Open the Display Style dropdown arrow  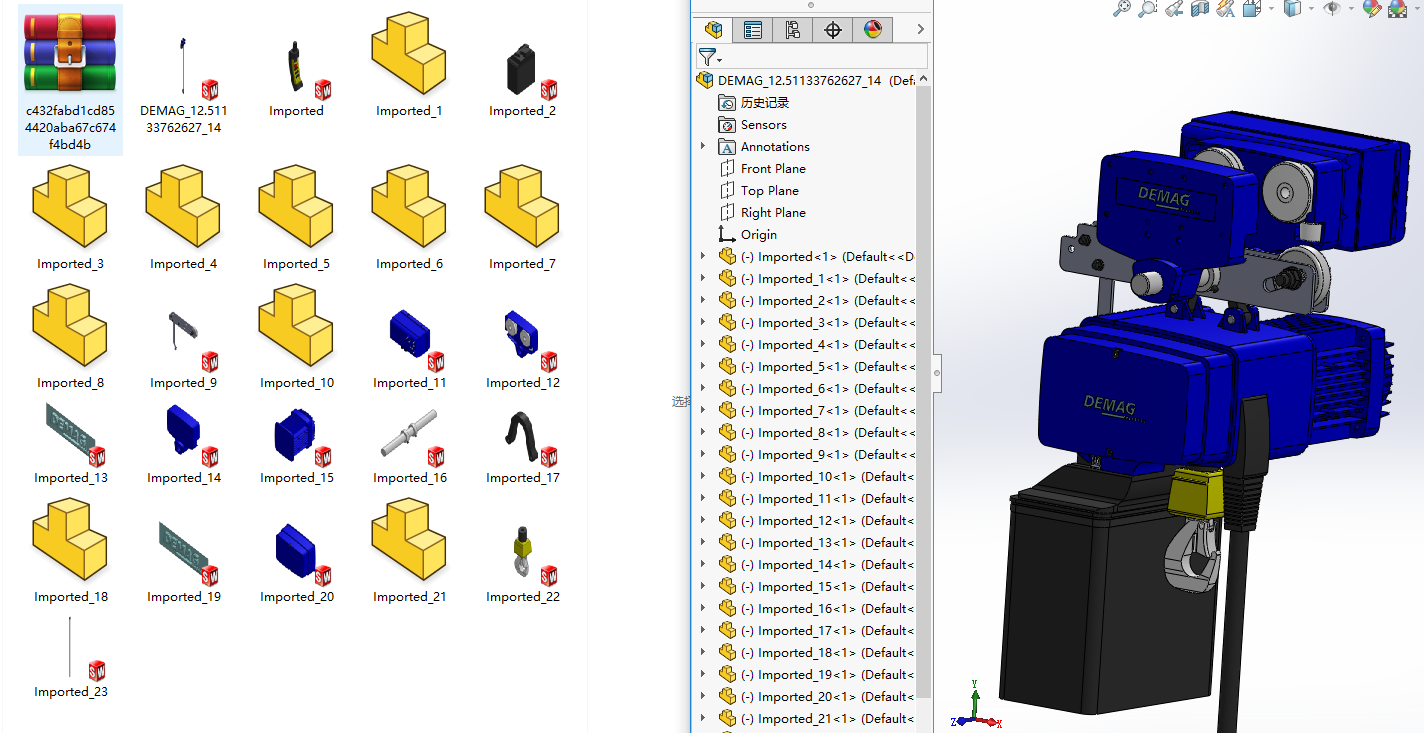[x=1312, y=8]
